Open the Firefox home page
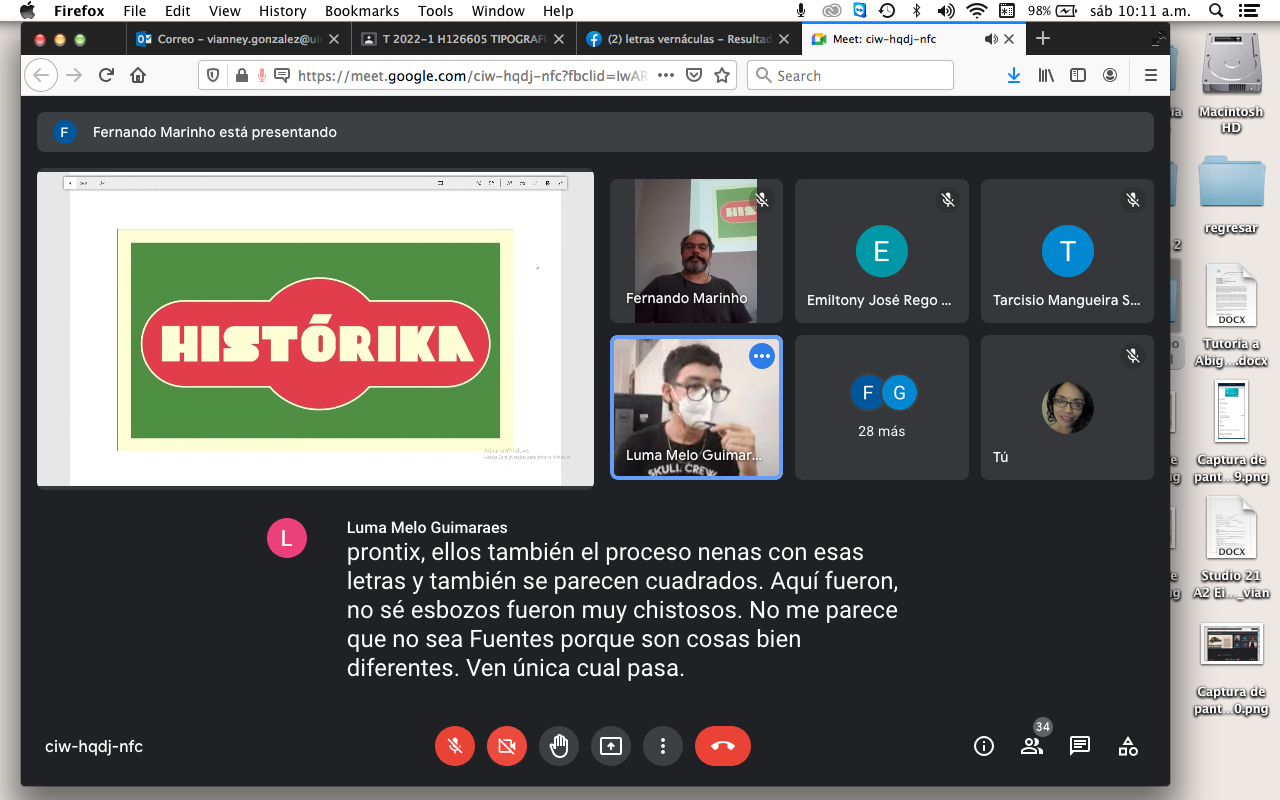Viewport: 1280px width, 800px height. click(x=138, y=75)
